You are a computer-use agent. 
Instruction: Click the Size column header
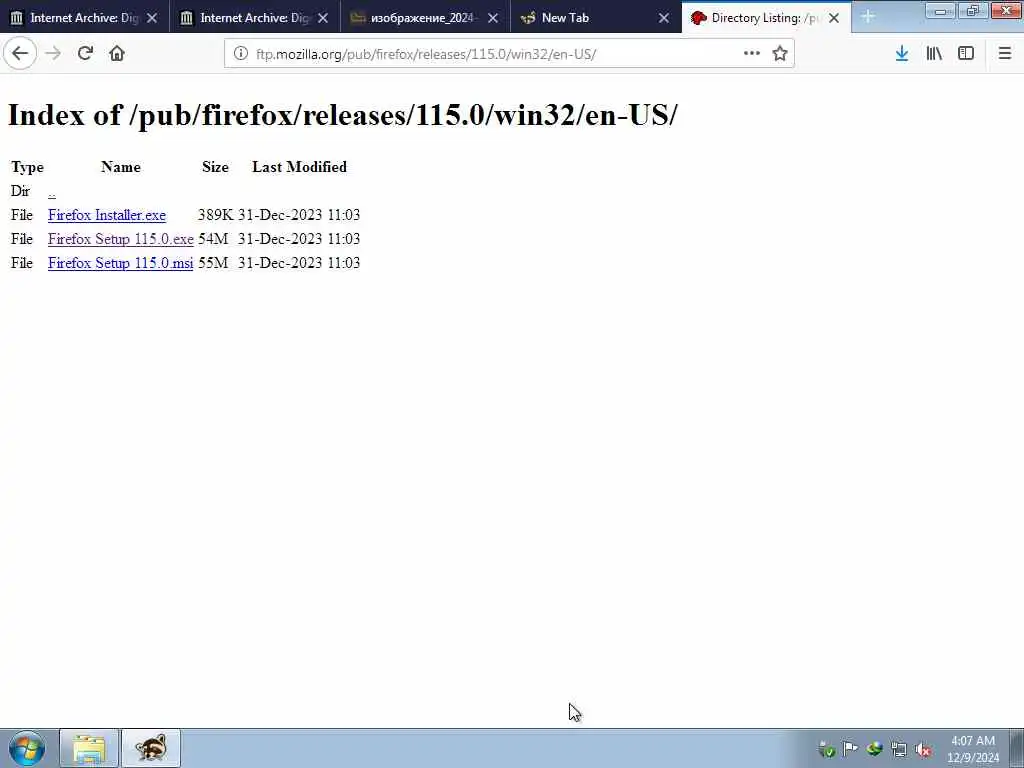216,167
